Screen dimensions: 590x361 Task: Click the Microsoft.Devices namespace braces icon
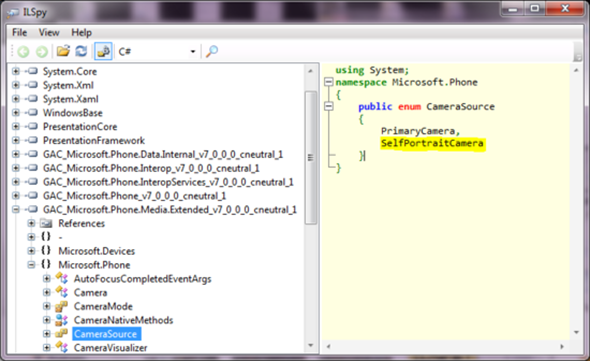click(x=46, y=250)
